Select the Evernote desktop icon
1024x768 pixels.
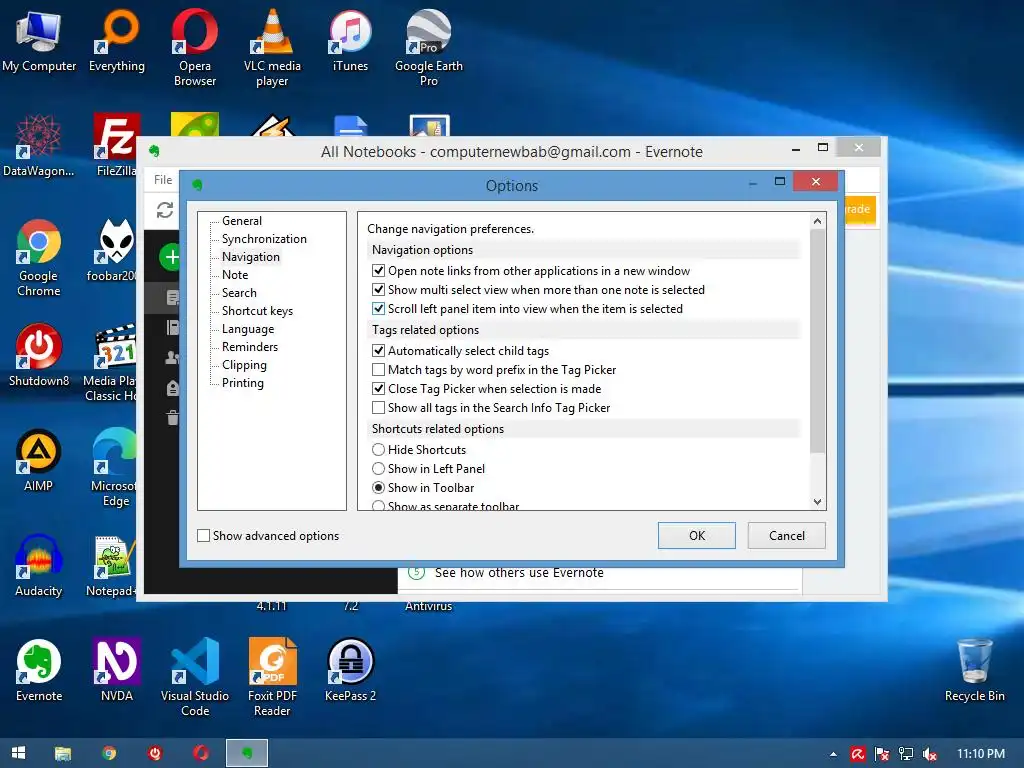(x=39, y=670)
